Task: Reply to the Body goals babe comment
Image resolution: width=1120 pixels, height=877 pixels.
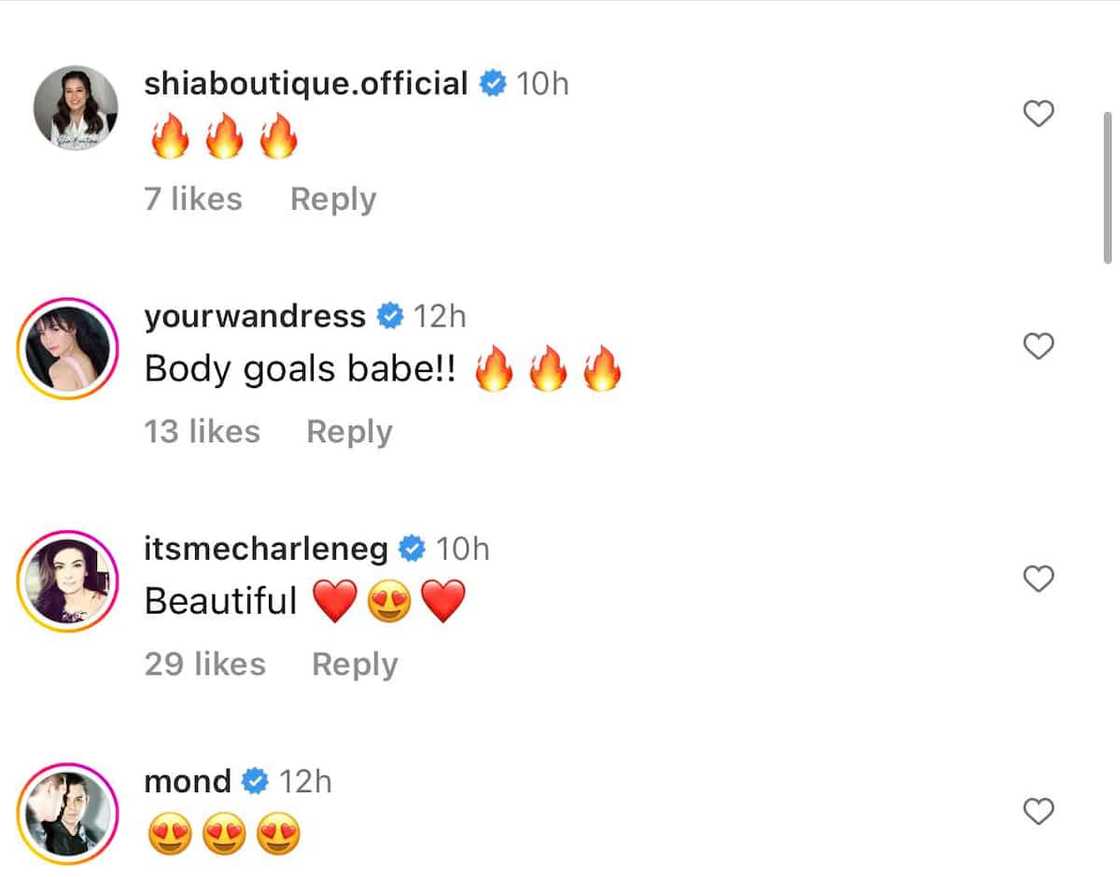Action: tap(349, 432)
